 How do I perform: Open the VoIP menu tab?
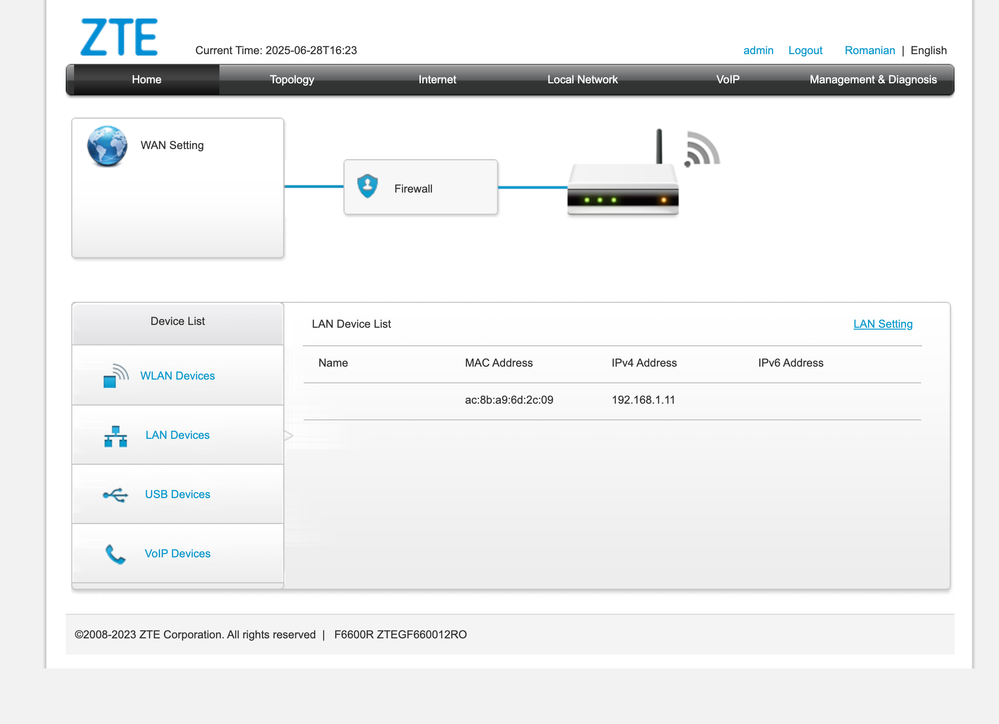(x=728, y=80)
